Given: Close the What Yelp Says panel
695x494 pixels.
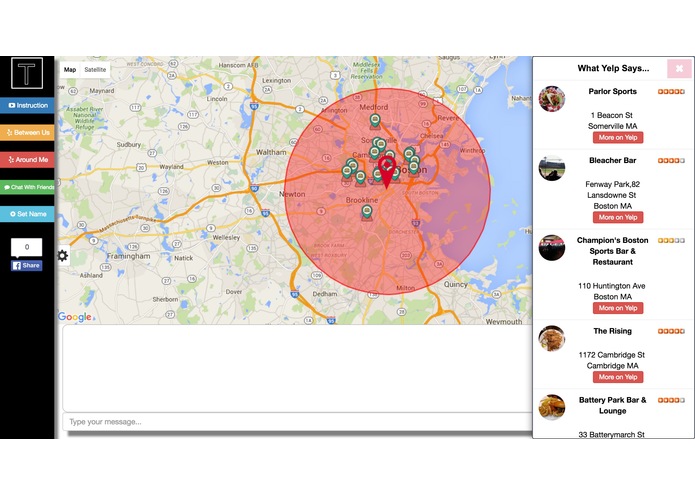Looking at the screenshot, I should pos(679,69).
